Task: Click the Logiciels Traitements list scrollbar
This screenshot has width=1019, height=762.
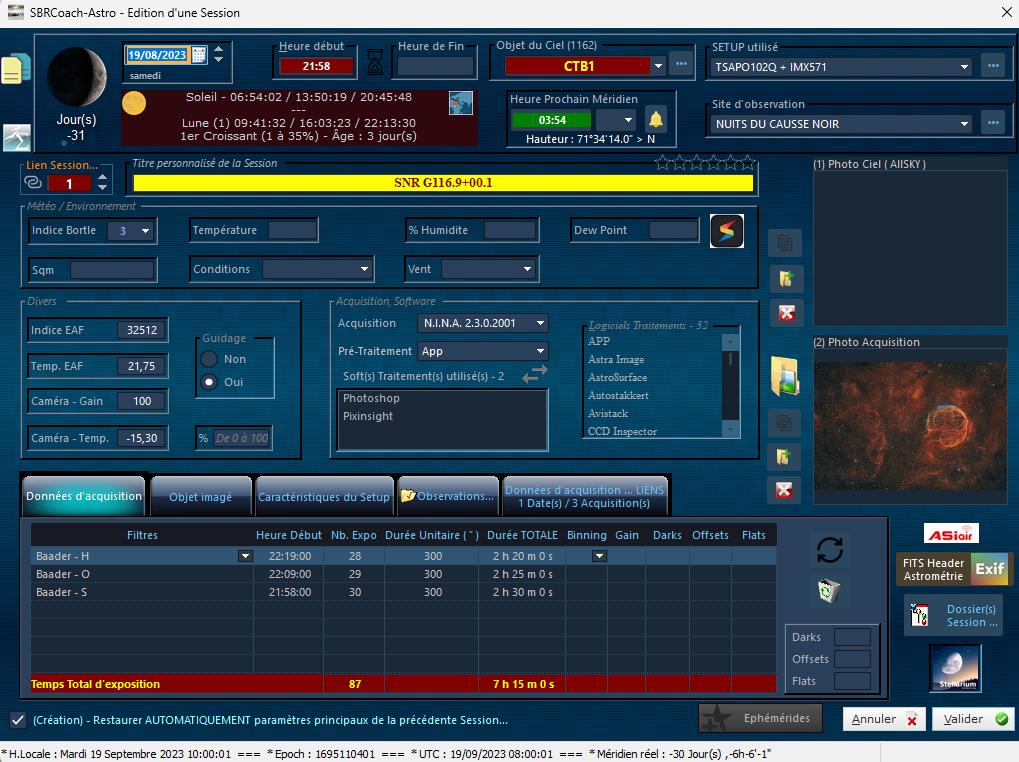Action: tap(730, 385)
